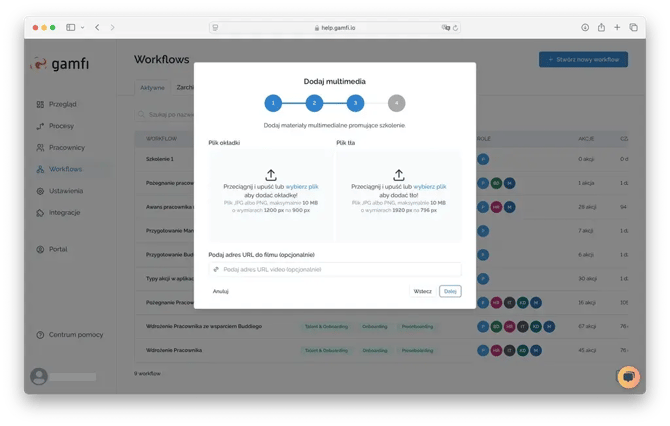Click the Plik okładki drop zone

click(x=271, y=196)
